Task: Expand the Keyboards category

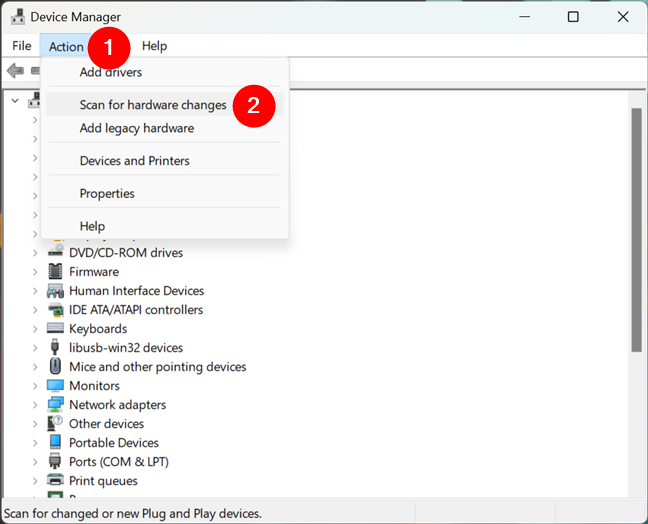Action: [35, 329]
